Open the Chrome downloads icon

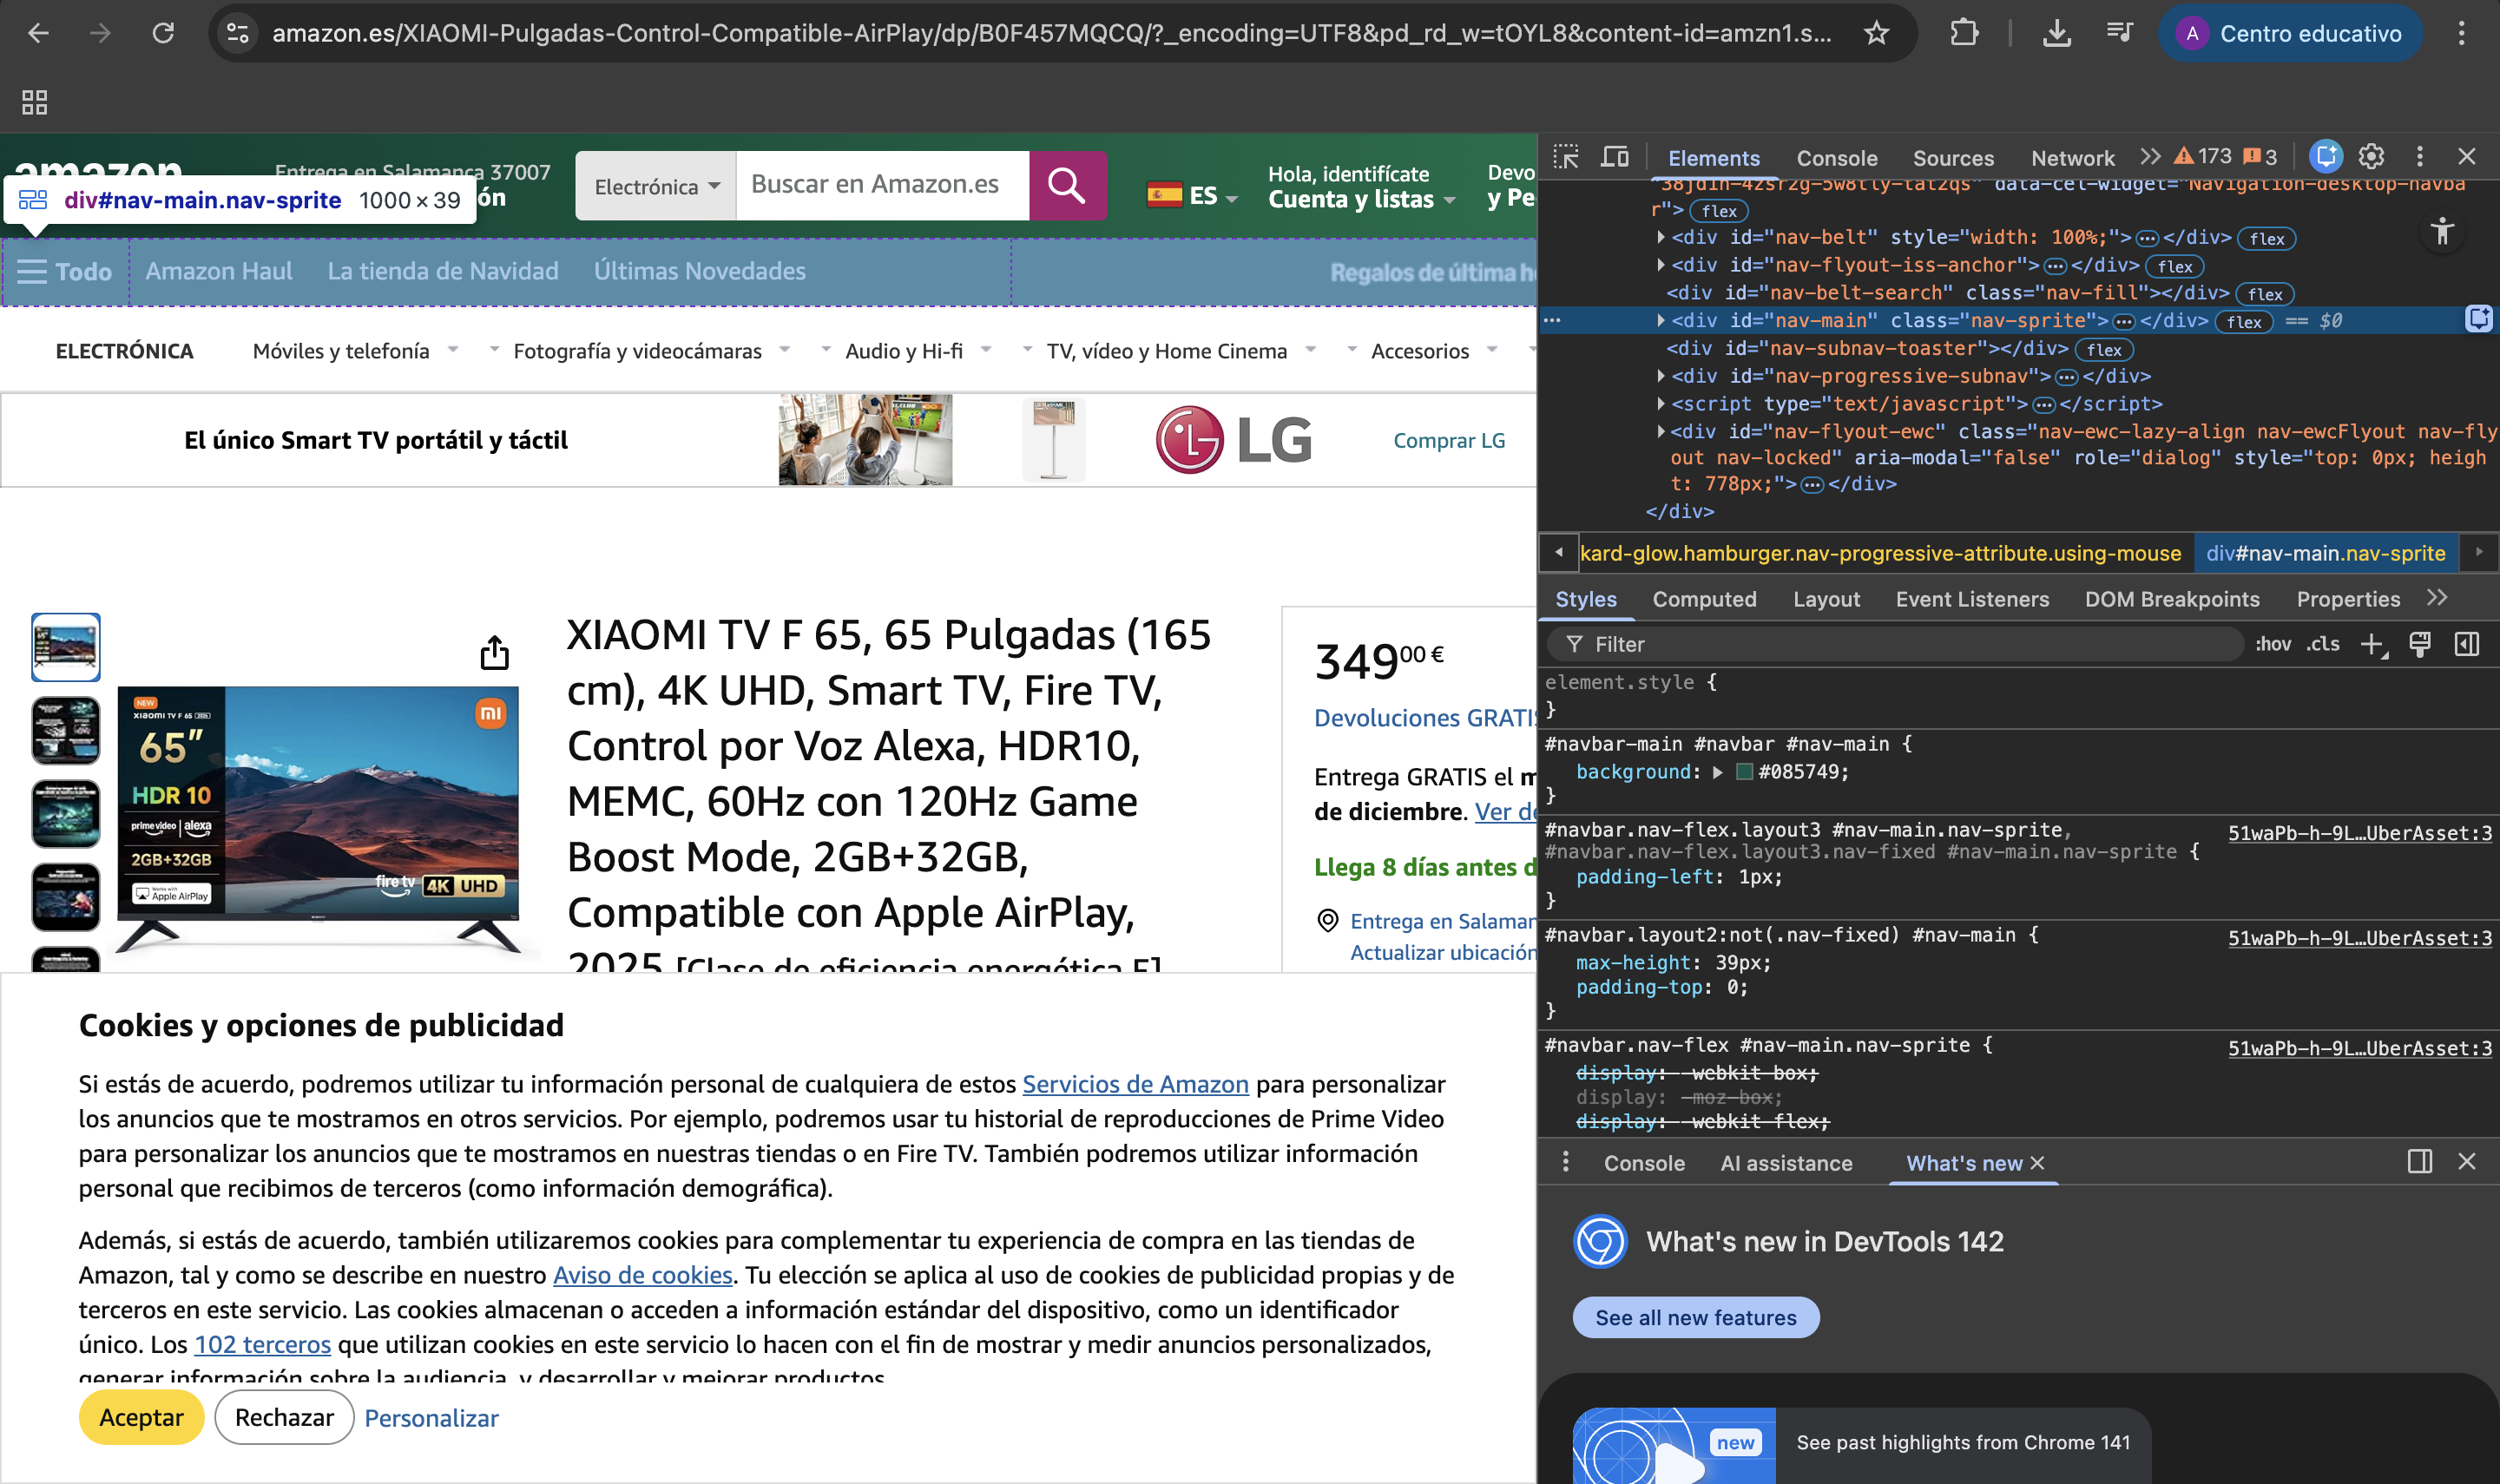2056,33
